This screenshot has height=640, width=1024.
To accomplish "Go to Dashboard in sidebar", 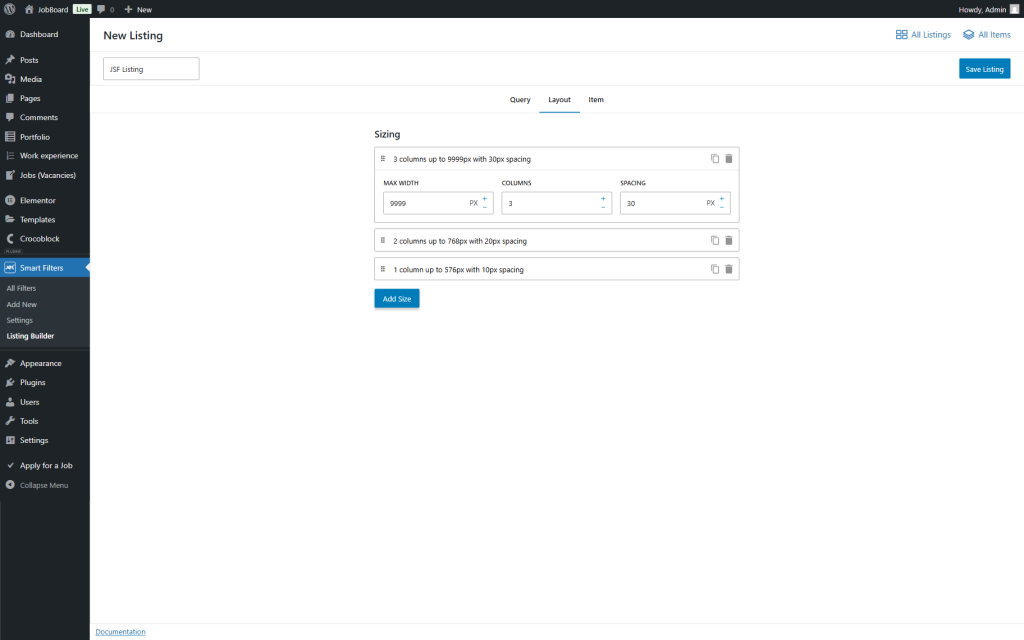I will click(44, 34).
